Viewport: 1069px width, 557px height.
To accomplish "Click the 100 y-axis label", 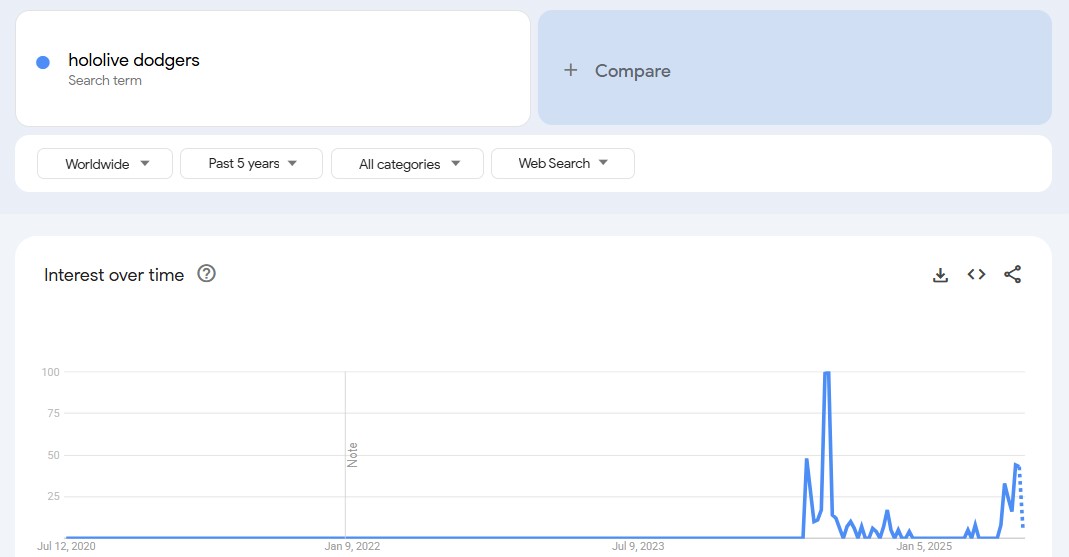I will pyautogui.click(x=51, y=372).
